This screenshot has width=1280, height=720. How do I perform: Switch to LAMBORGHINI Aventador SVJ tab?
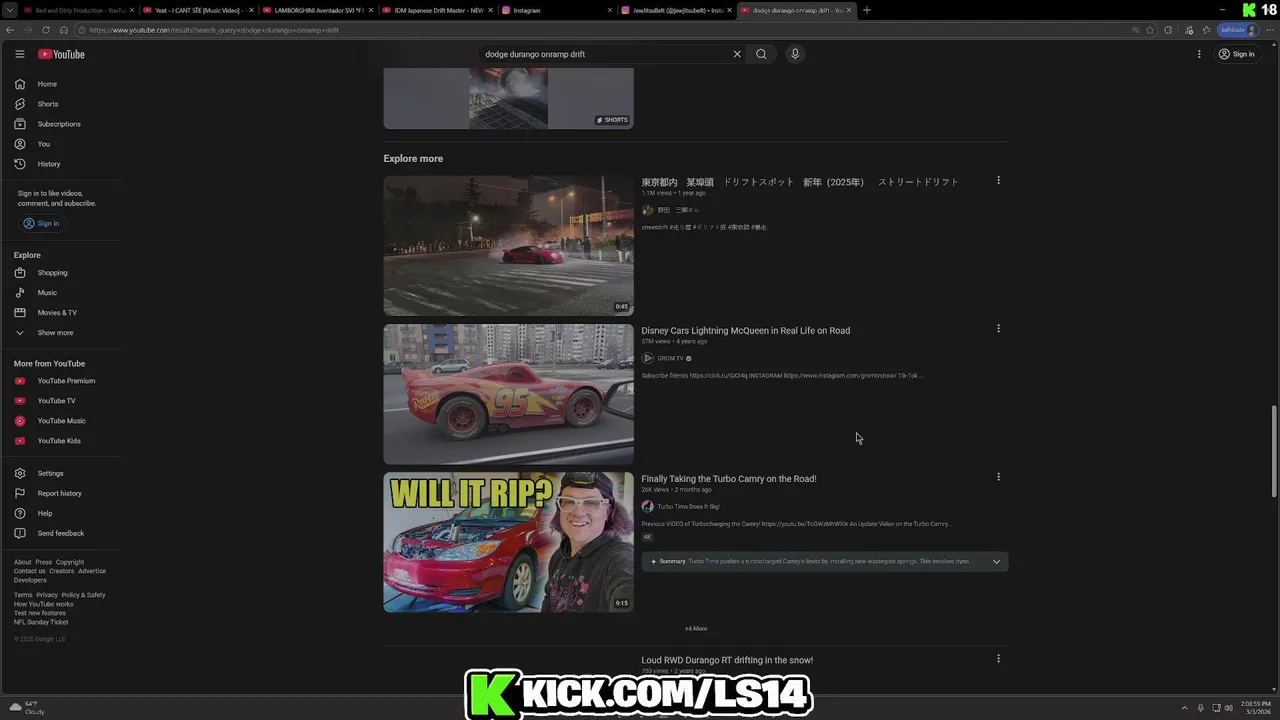(x=317, y=10)
